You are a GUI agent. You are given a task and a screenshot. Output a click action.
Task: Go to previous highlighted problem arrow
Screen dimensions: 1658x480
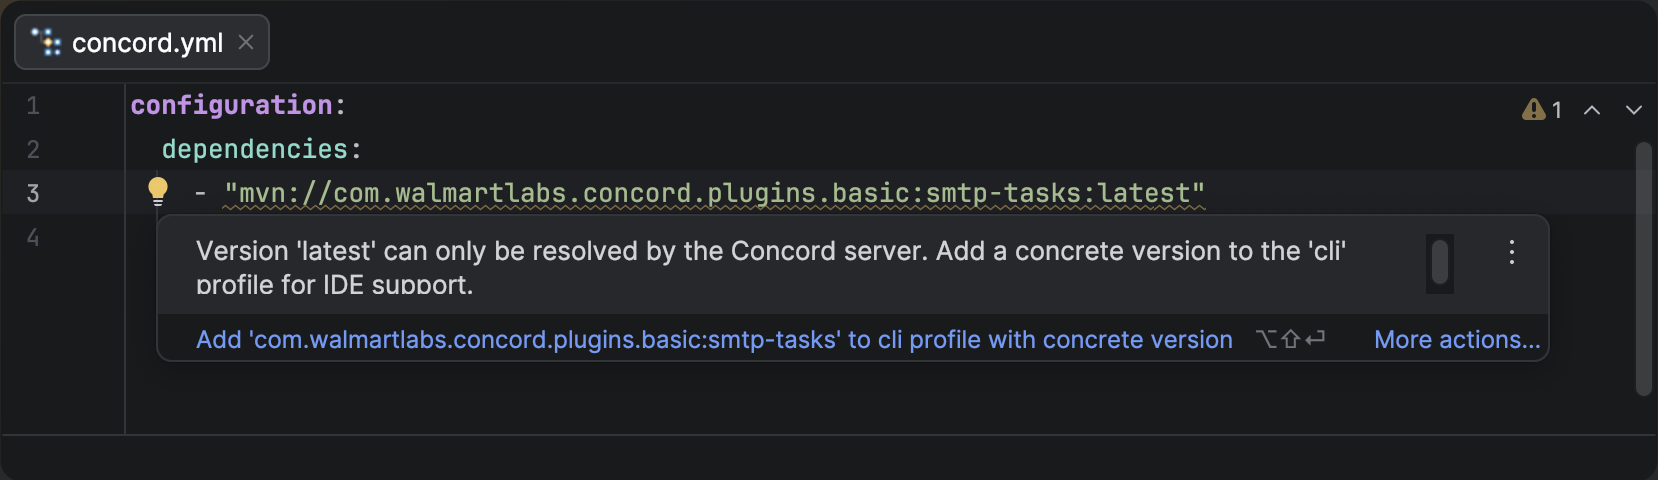click(1592, 109)
